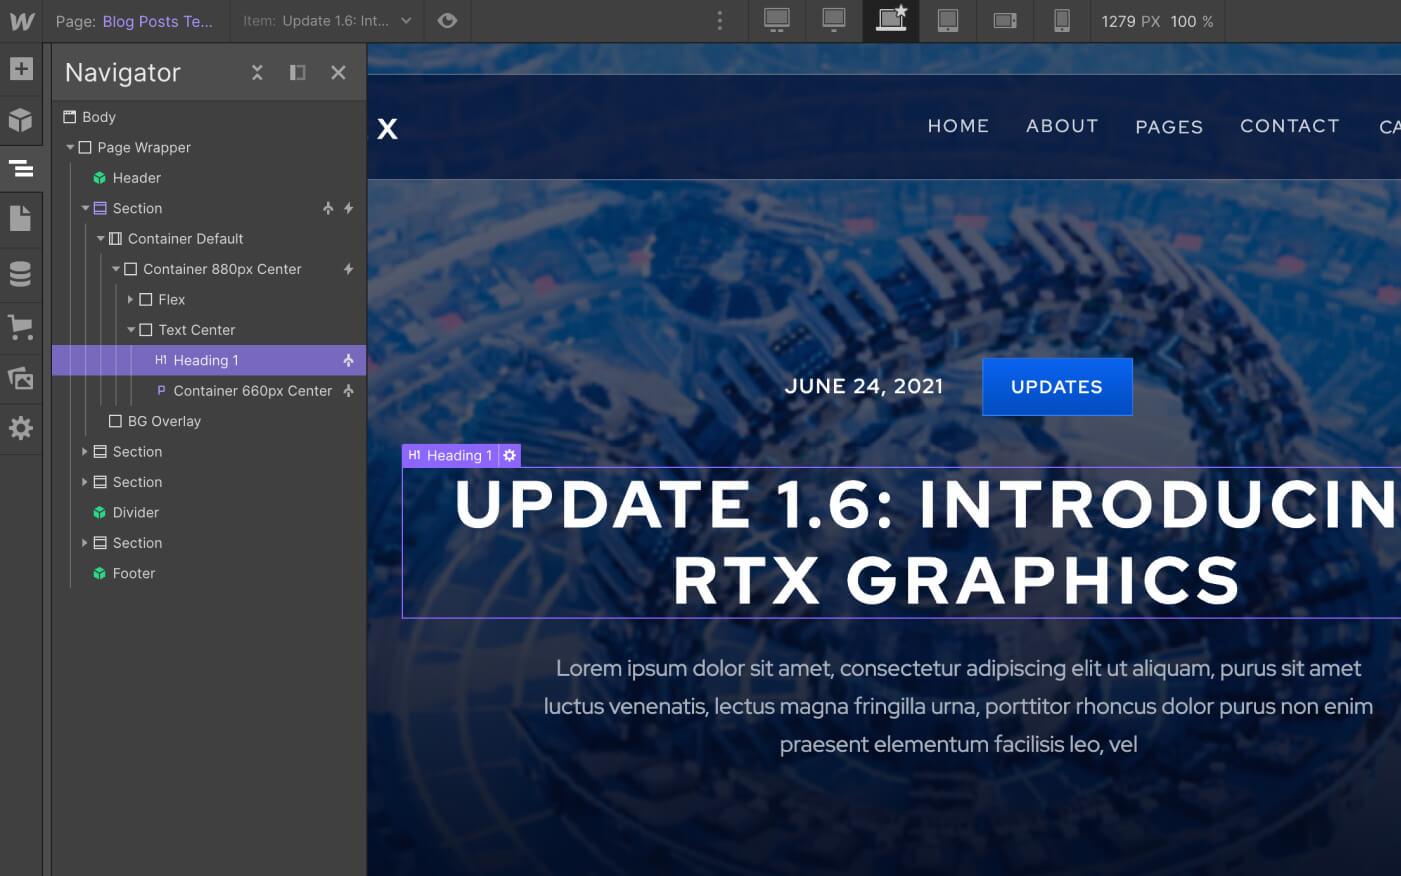Image resolution: width=1401 pixels, height=876 pixels.
Task: Click the CMS binding icon on Heading 1 row
Action: tap(348, 360)
